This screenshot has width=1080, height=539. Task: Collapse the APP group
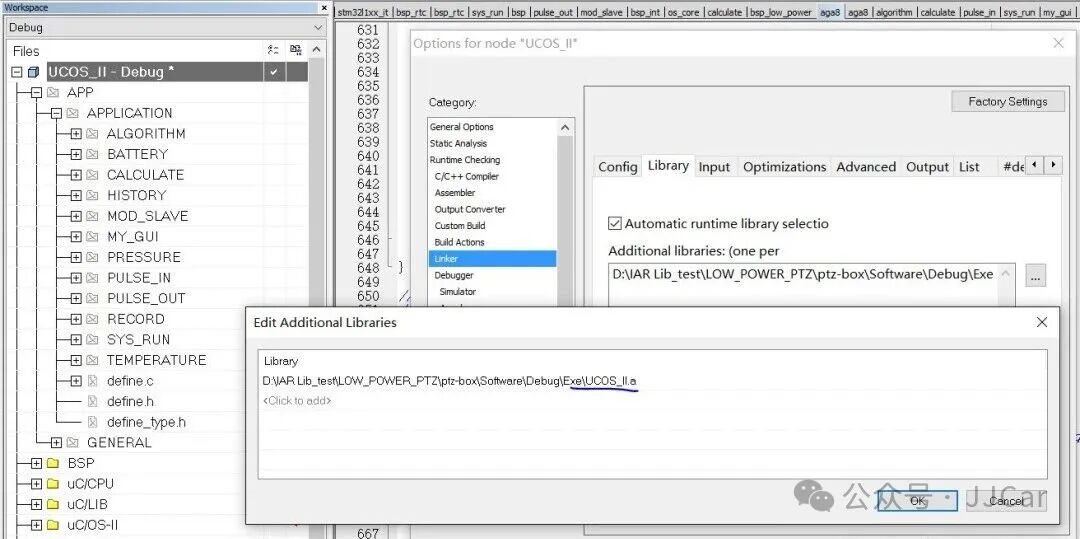tap(37, 93)
